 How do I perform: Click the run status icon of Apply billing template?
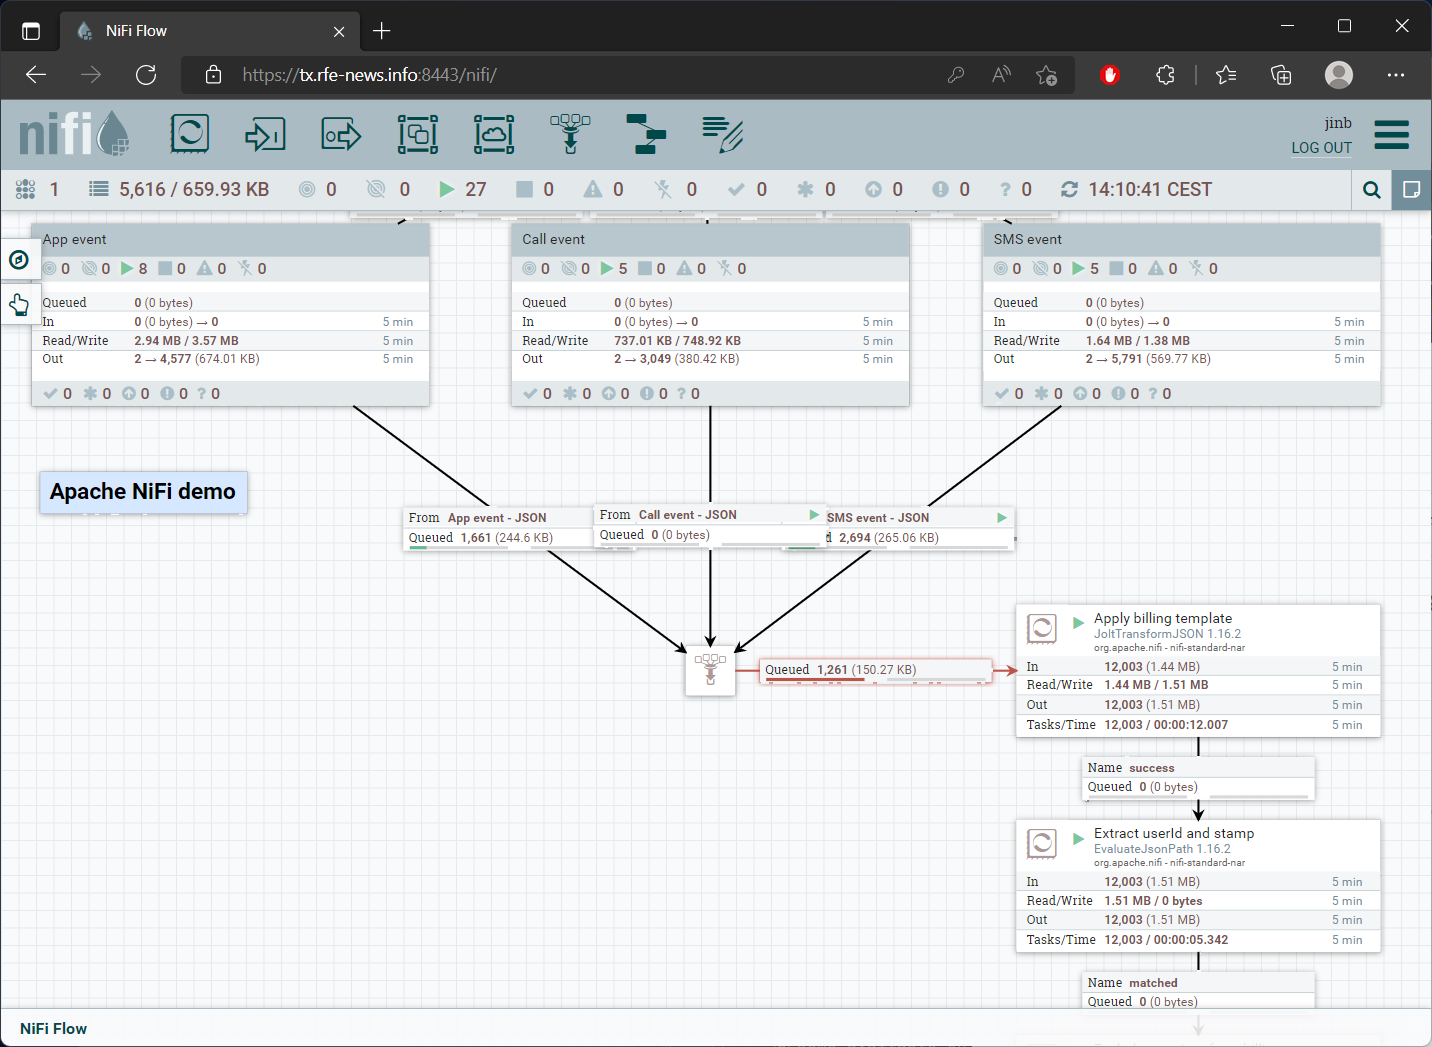(1078, 623)
